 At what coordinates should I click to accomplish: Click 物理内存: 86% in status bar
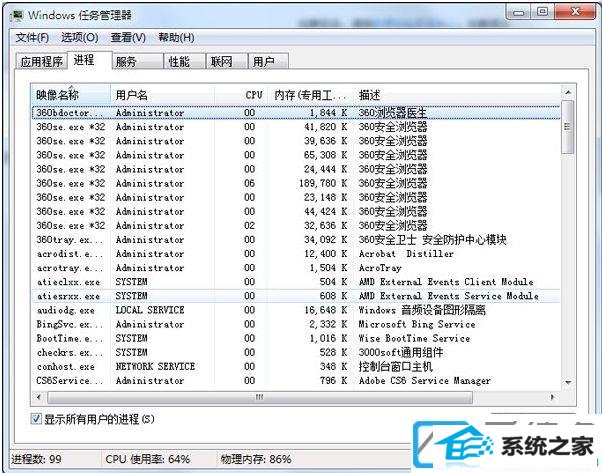pos(256,459)
